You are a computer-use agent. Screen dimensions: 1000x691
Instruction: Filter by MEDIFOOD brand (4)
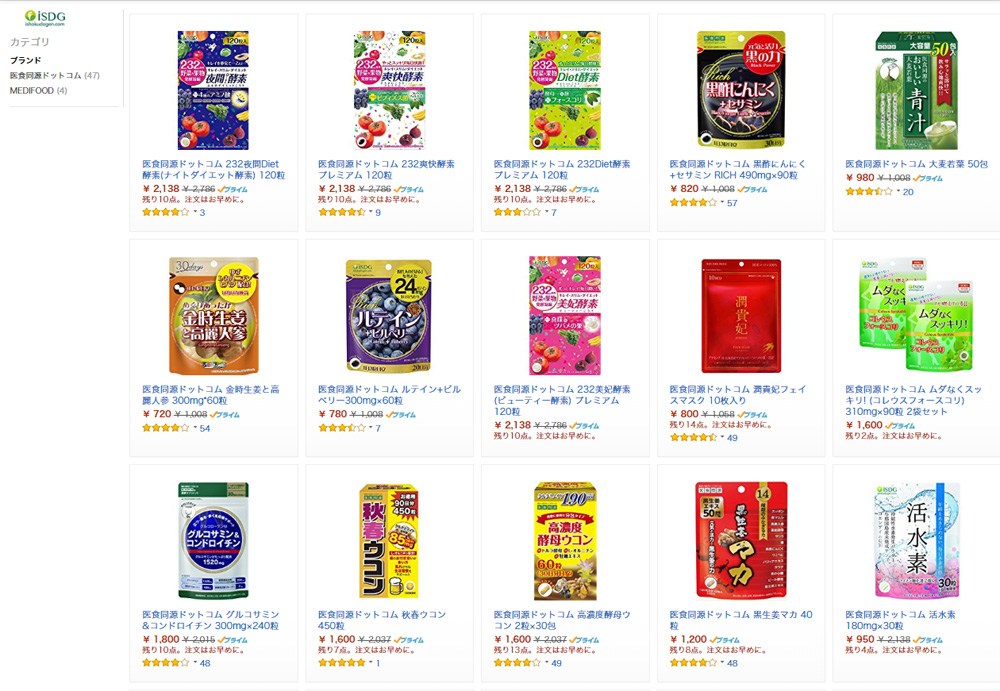(x=38, y=91)
